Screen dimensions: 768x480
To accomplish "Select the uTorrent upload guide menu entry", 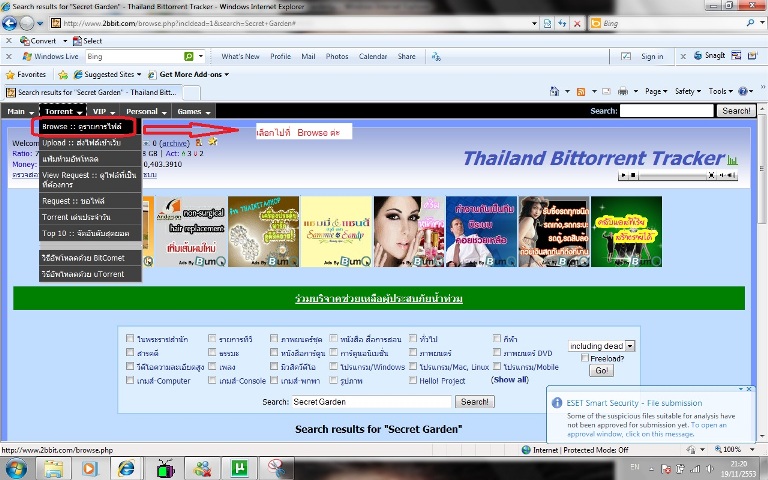I will click(90, 274).
